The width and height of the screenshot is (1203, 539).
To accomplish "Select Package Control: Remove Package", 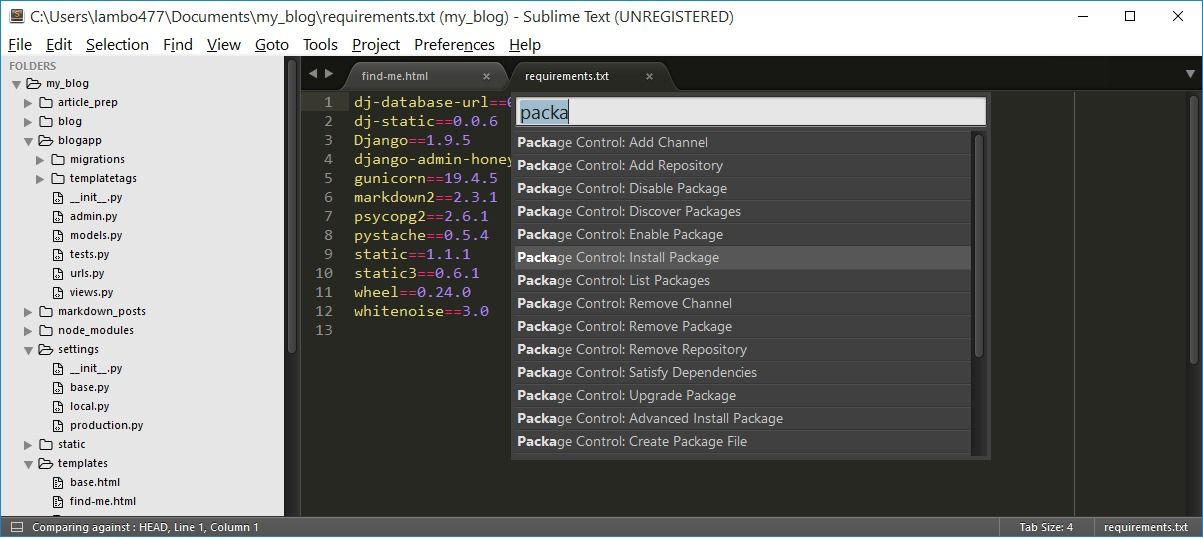I will coord(742,326).
